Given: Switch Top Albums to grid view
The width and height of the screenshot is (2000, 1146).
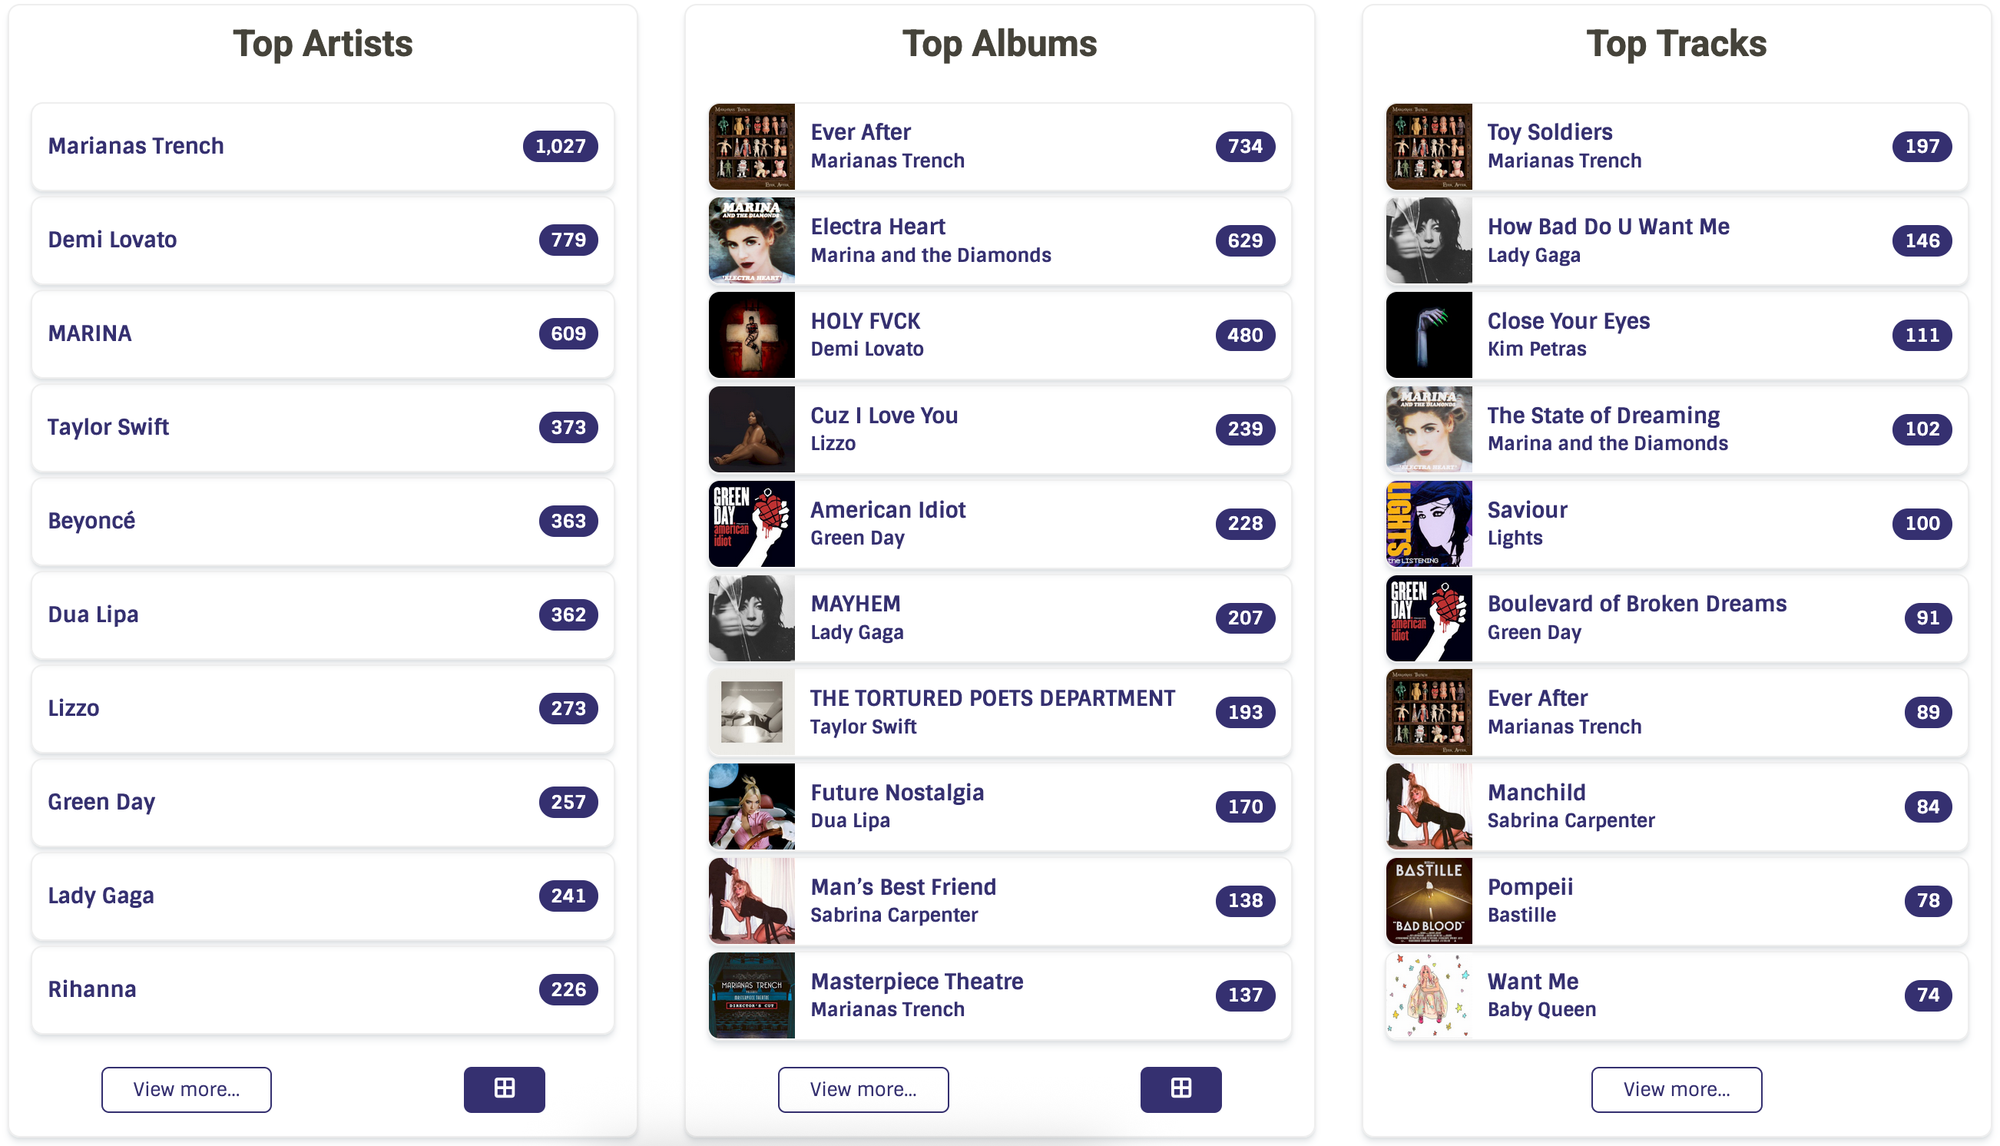Looking at the screenshot, I should tap(1180, 1089).
